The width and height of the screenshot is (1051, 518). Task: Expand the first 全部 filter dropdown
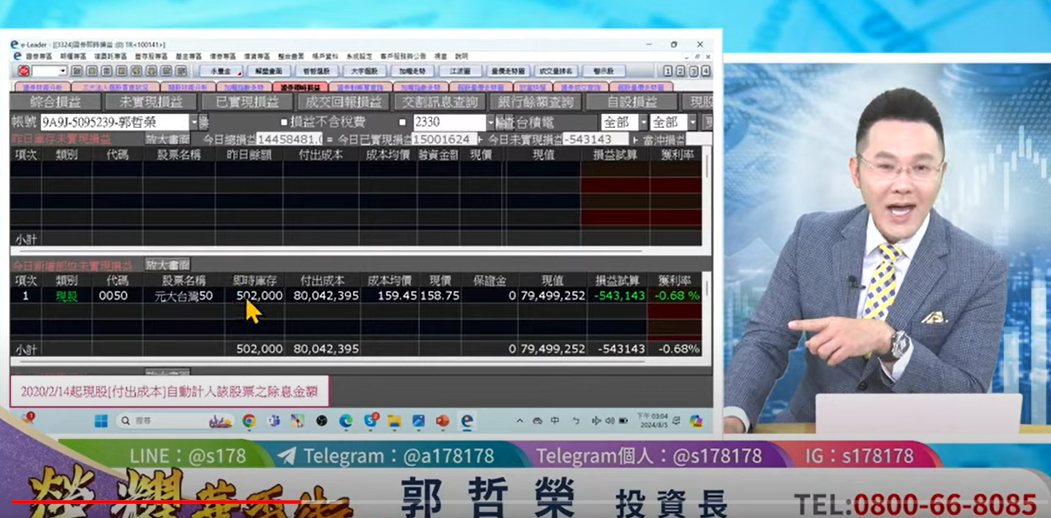click(x=643, y=122)
